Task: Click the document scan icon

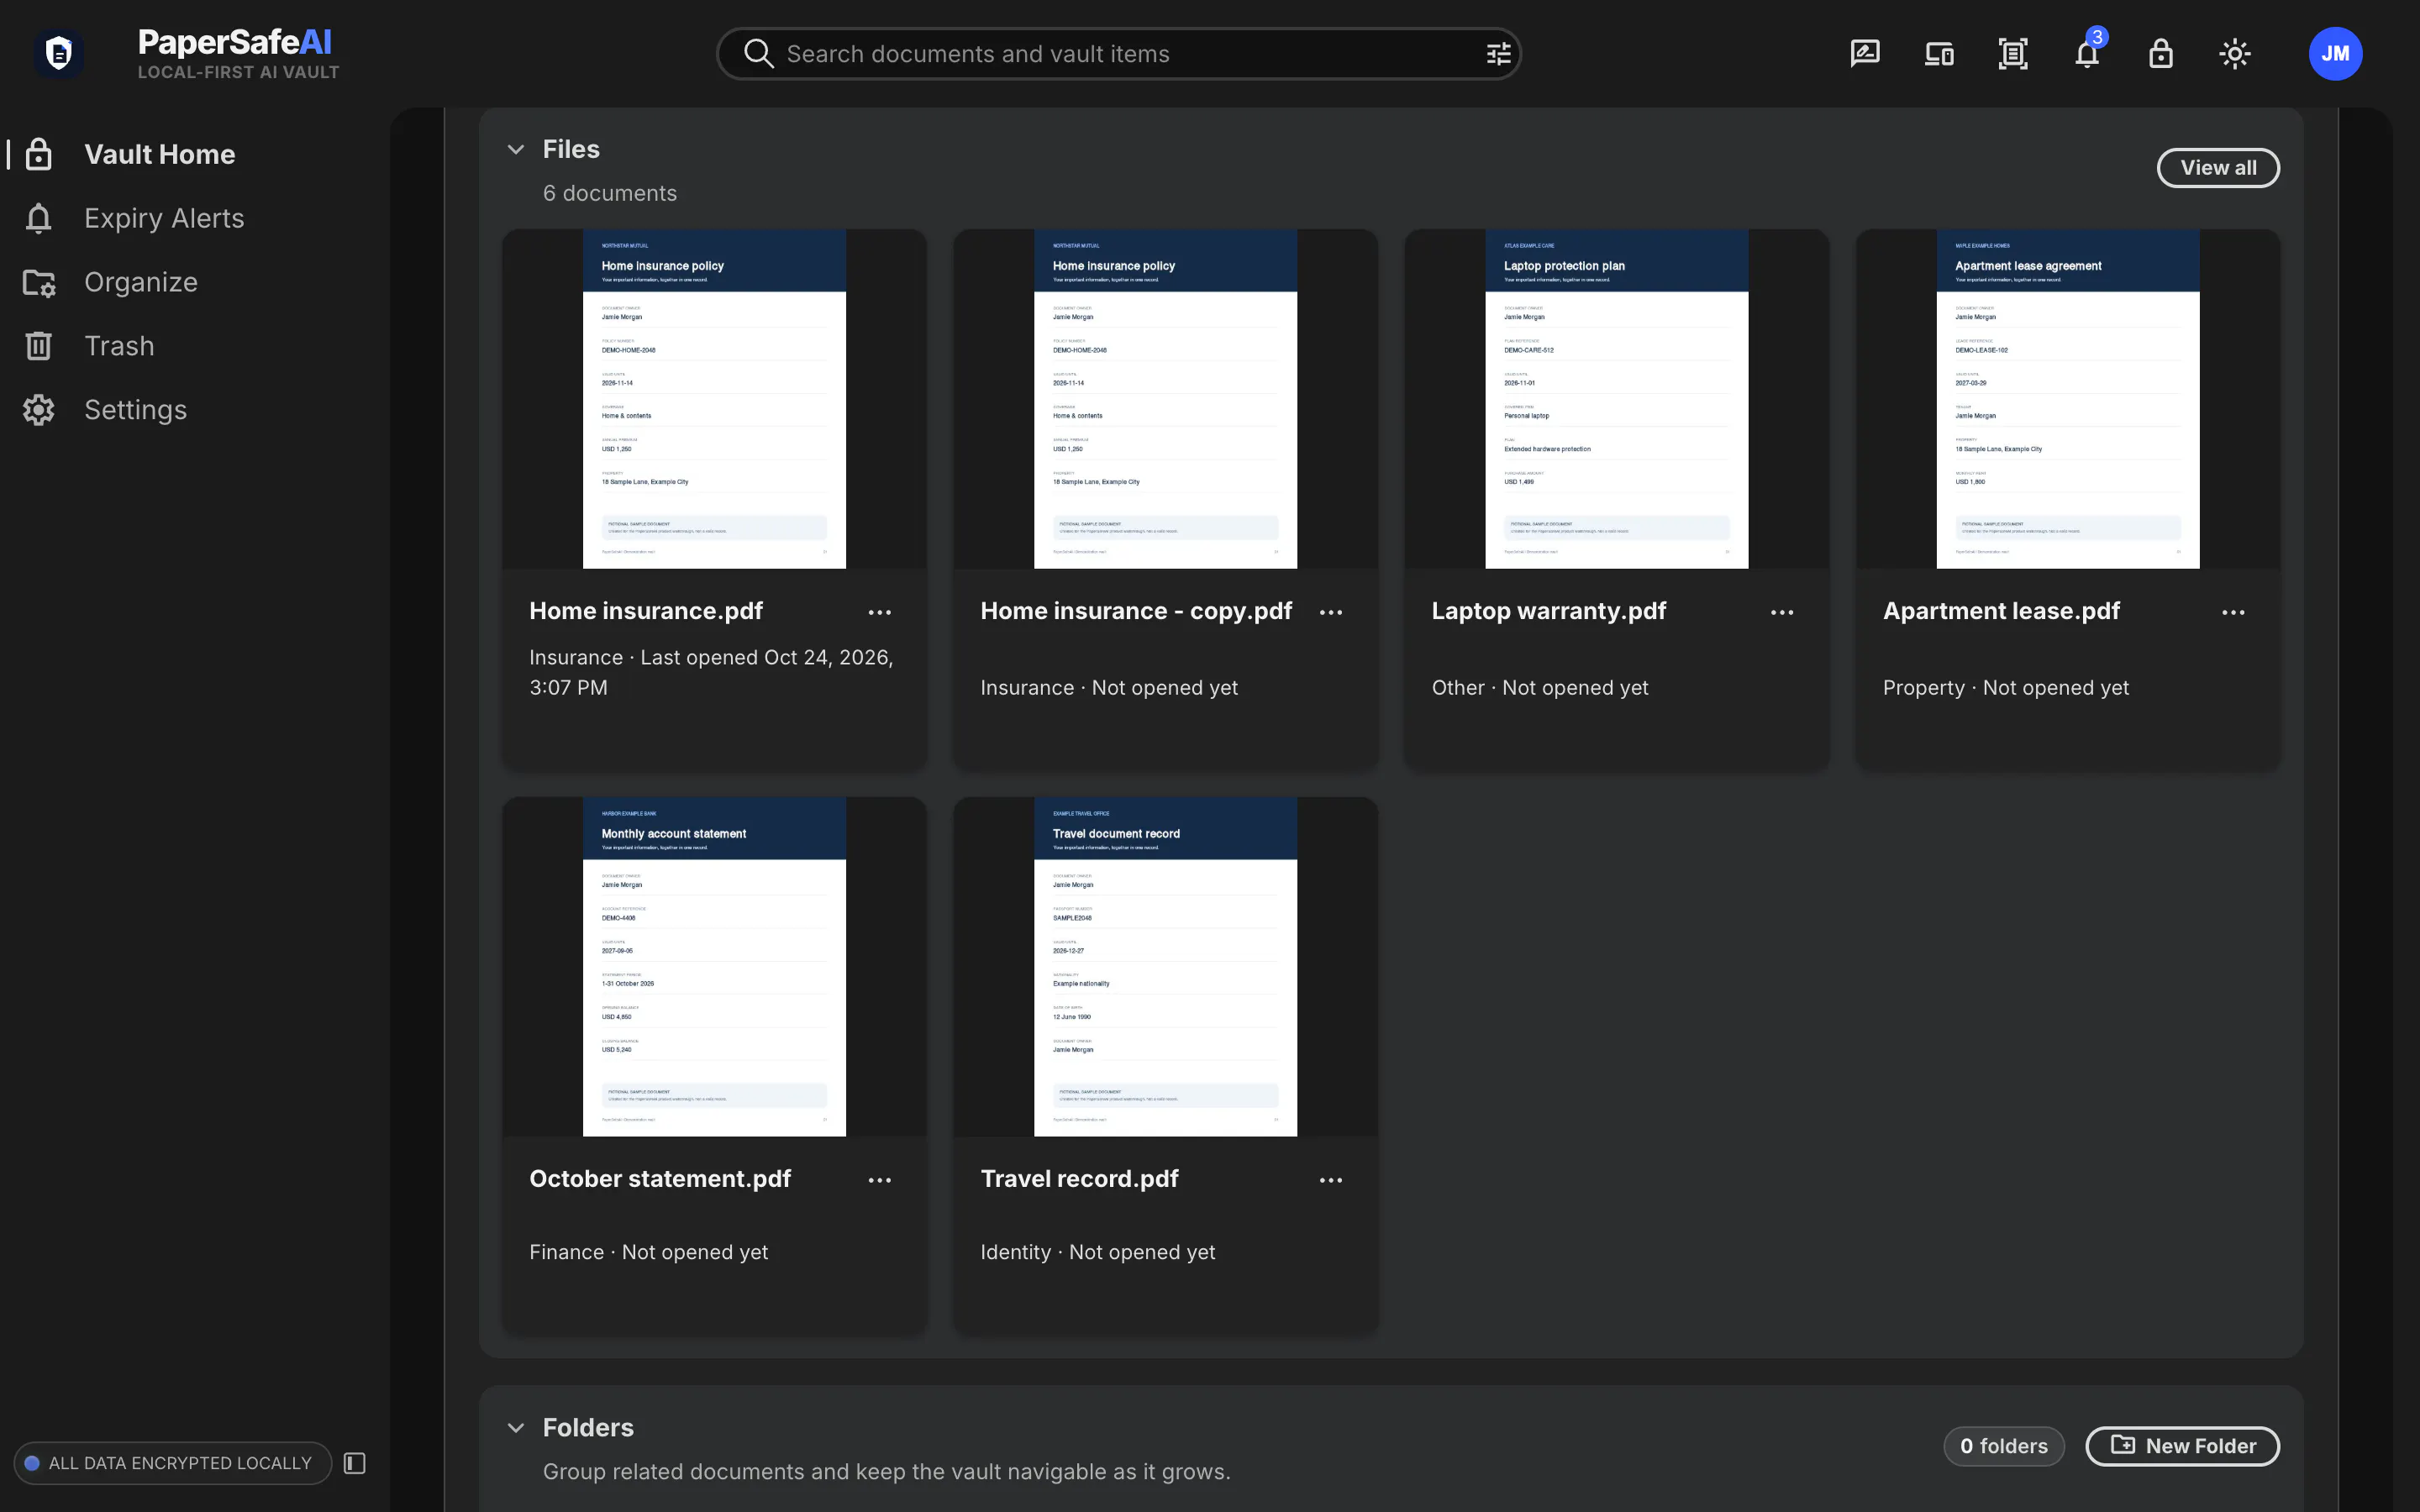Action: [2013, 54]
